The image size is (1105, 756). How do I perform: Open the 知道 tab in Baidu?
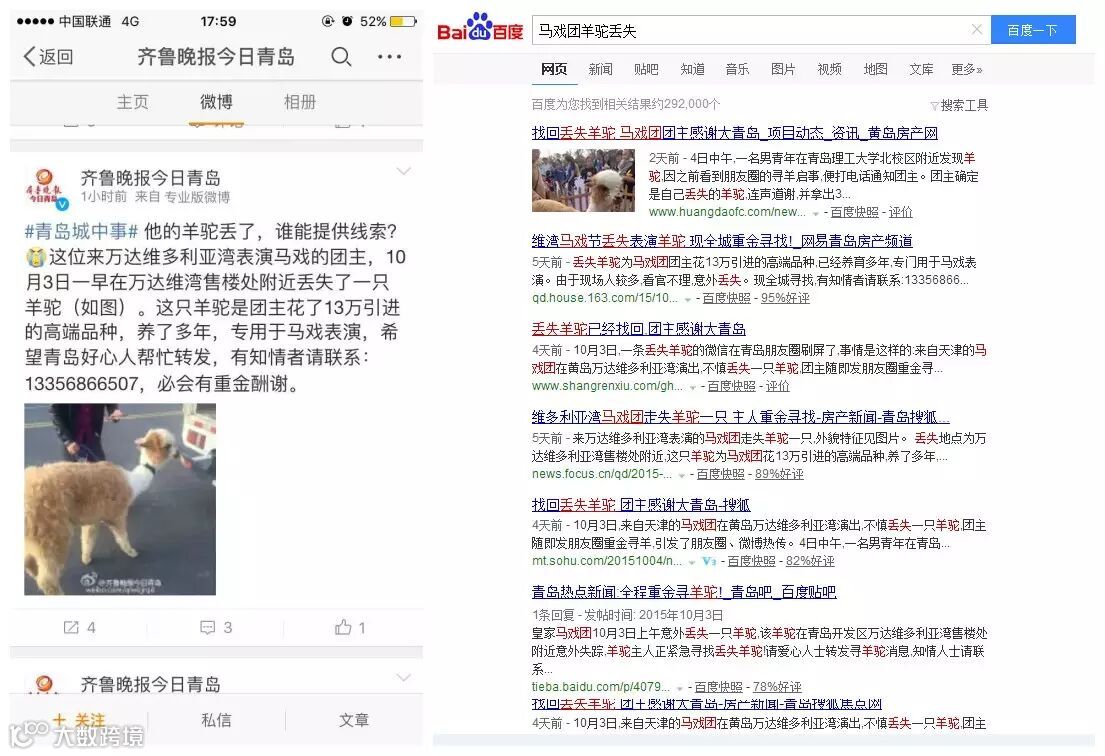692,69
